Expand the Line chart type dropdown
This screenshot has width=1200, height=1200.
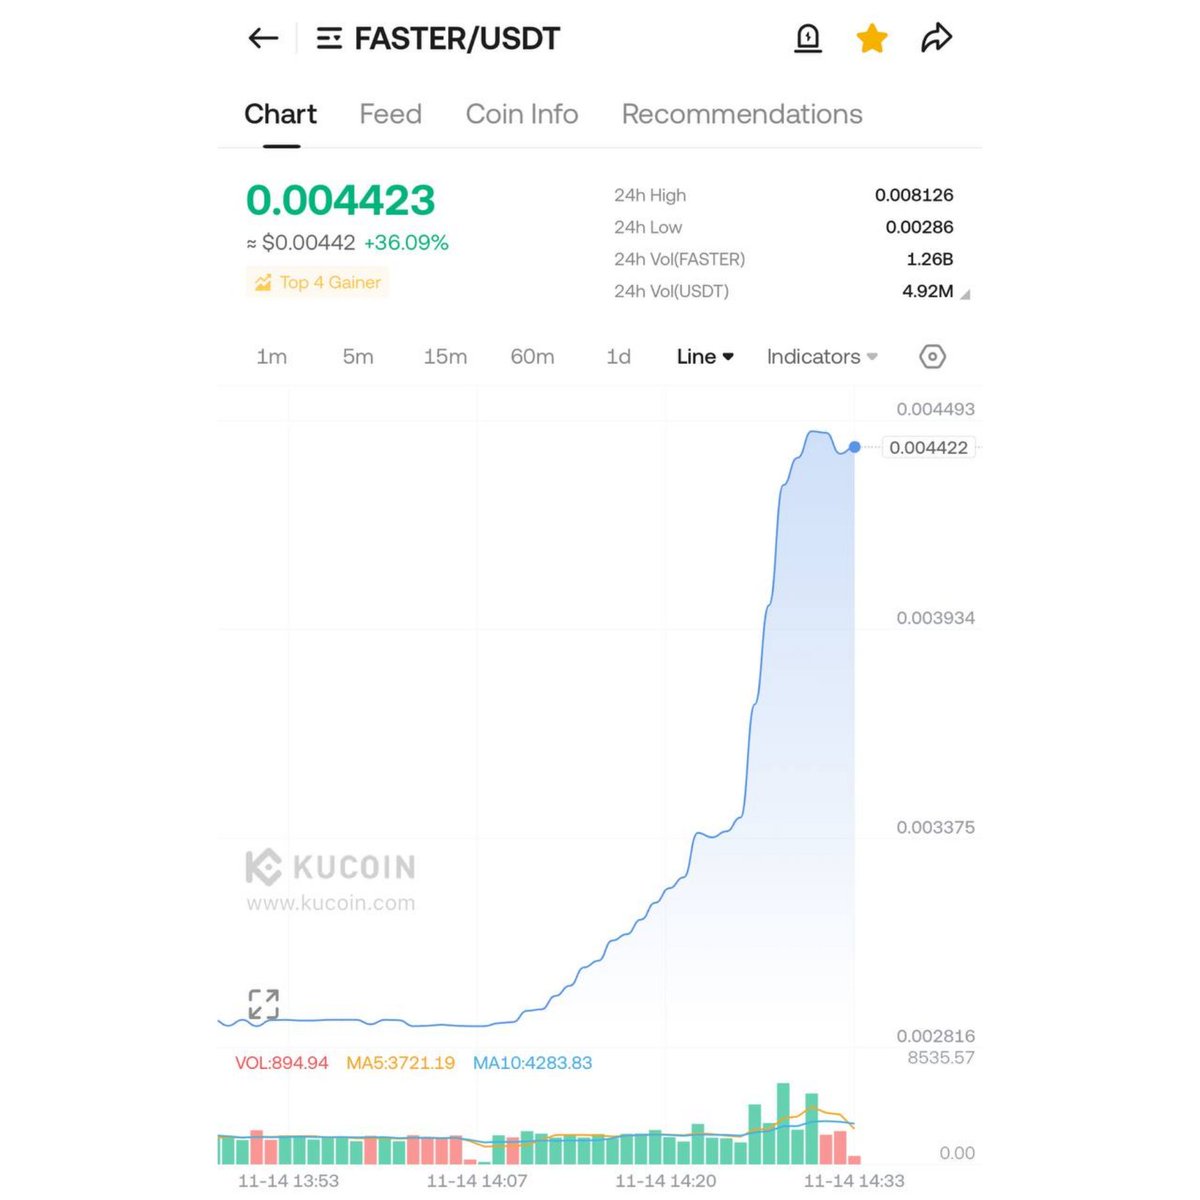(x=705, y=357)
